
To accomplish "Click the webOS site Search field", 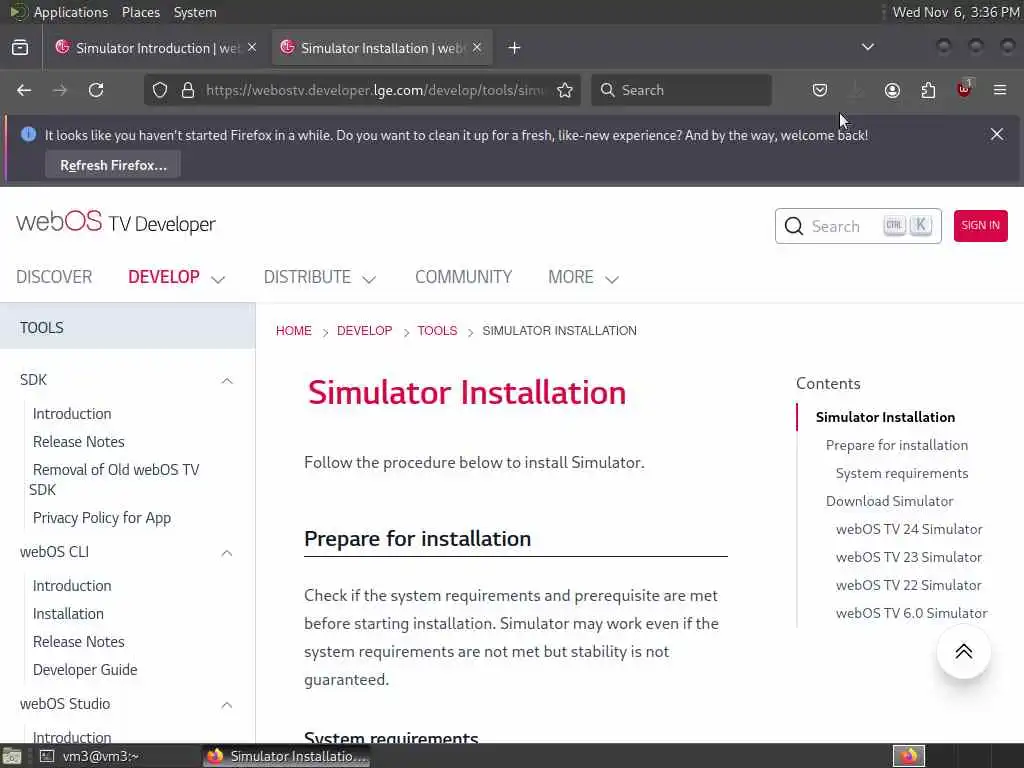I will 857,226.
